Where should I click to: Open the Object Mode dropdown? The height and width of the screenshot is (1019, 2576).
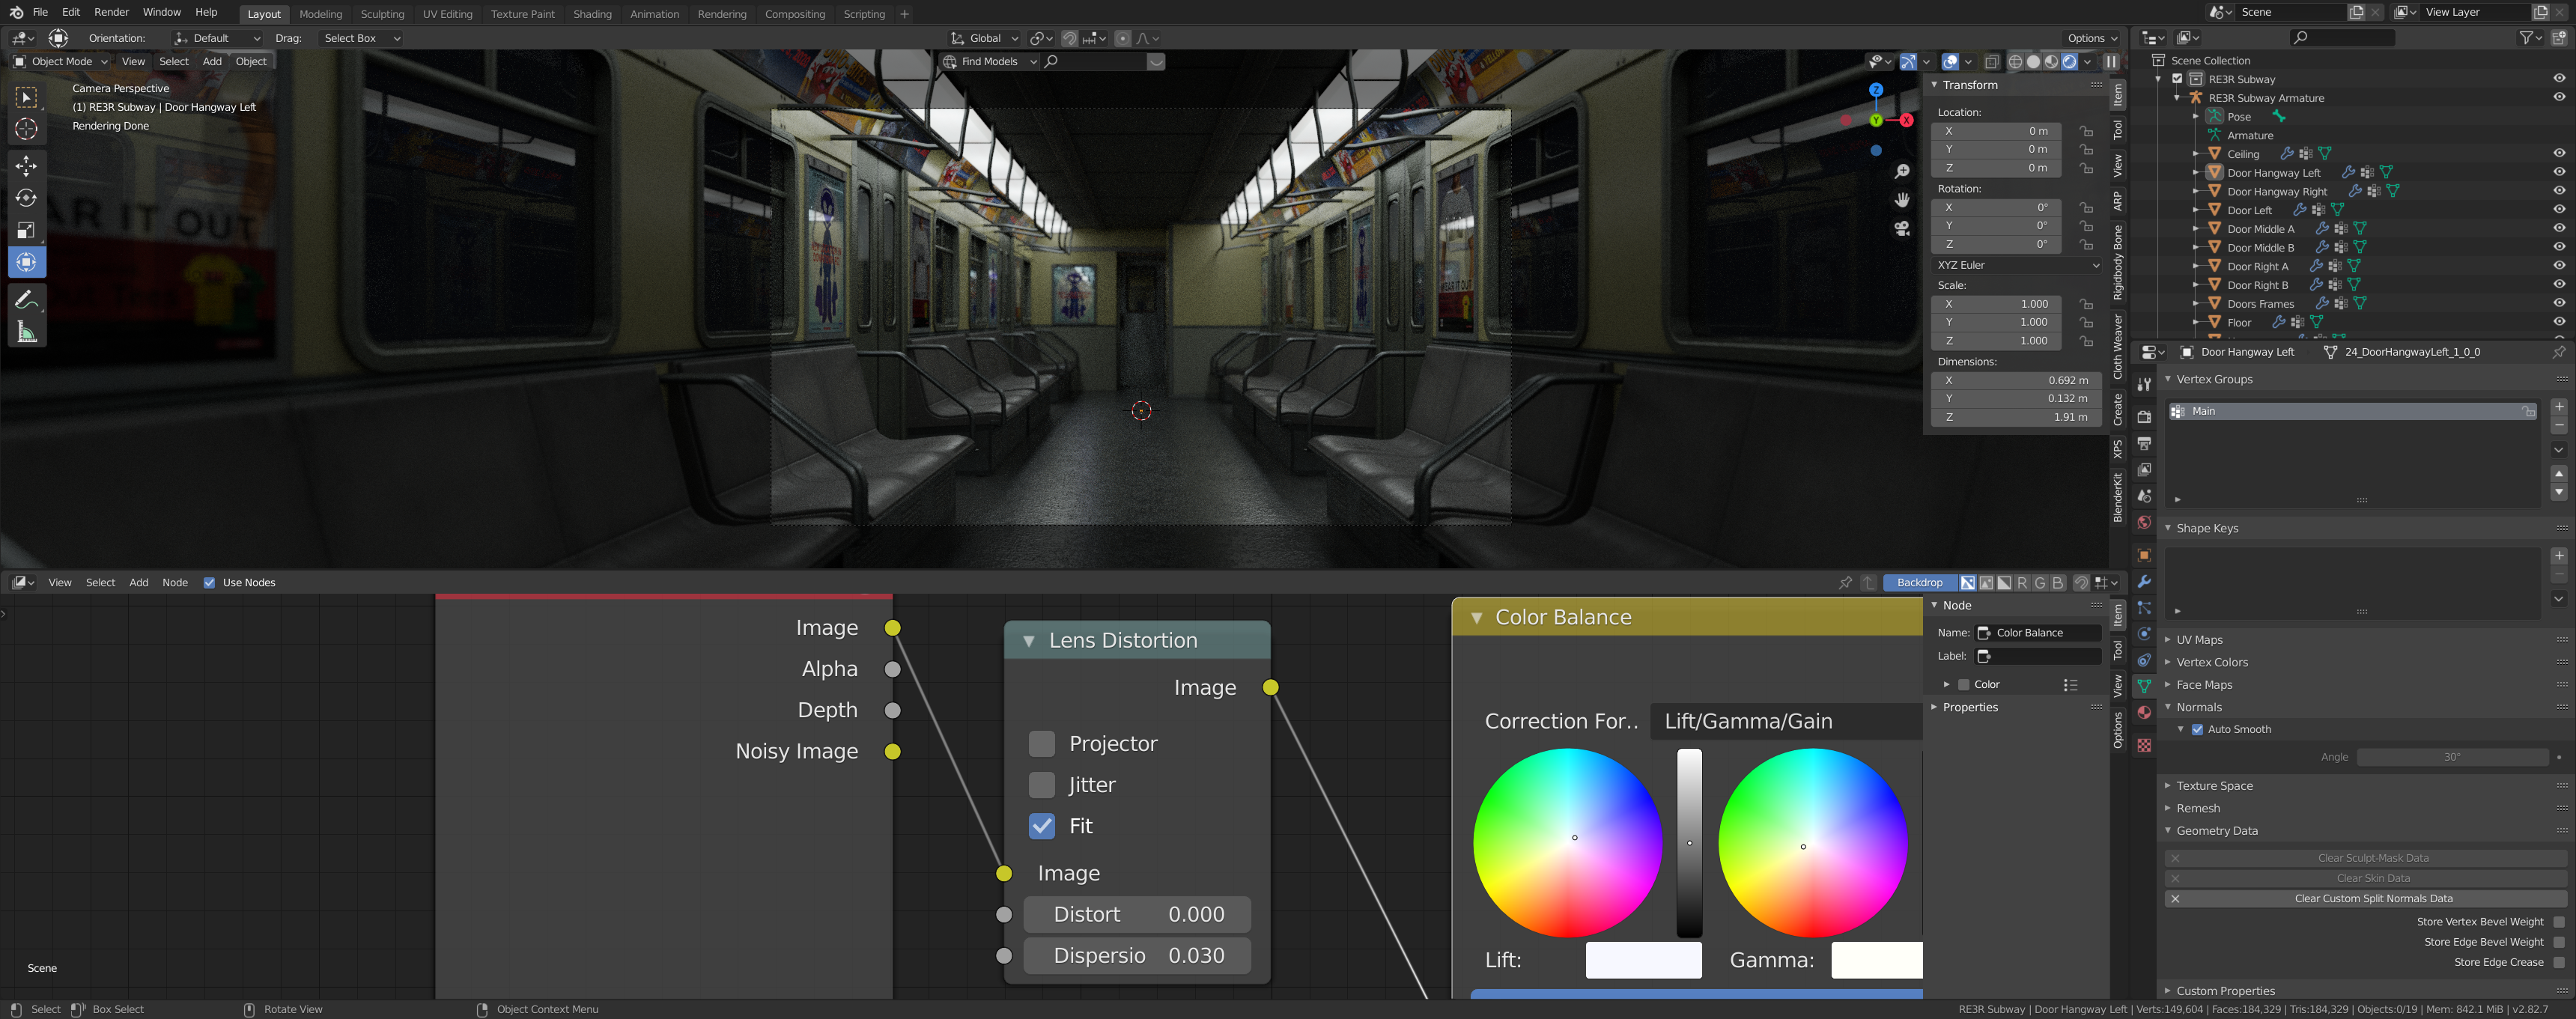pos(60,62)
